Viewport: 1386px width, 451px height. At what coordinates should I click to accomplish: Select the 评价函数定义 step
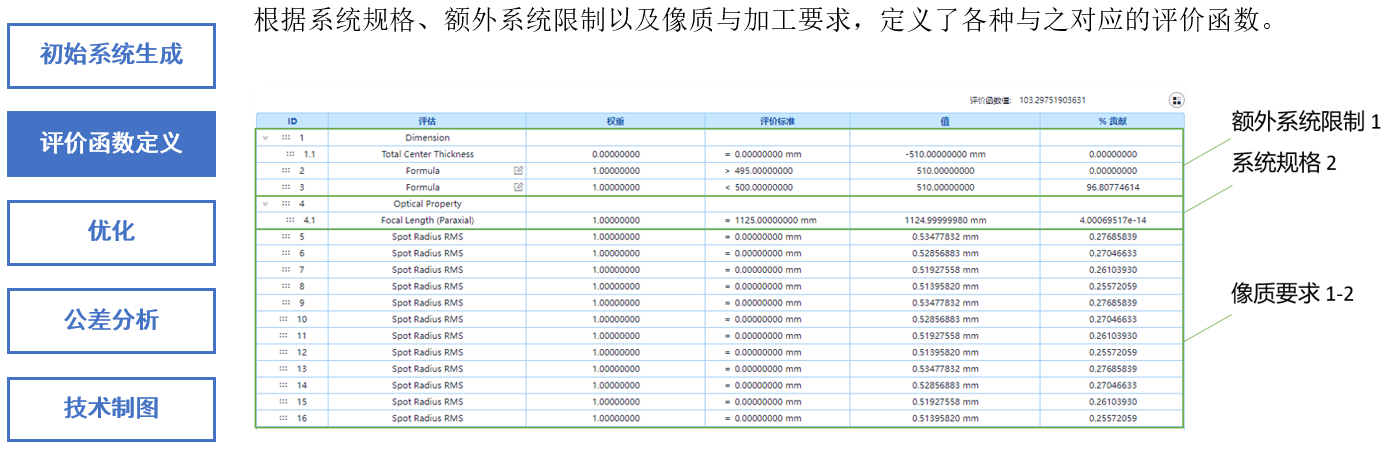(111, 143)
